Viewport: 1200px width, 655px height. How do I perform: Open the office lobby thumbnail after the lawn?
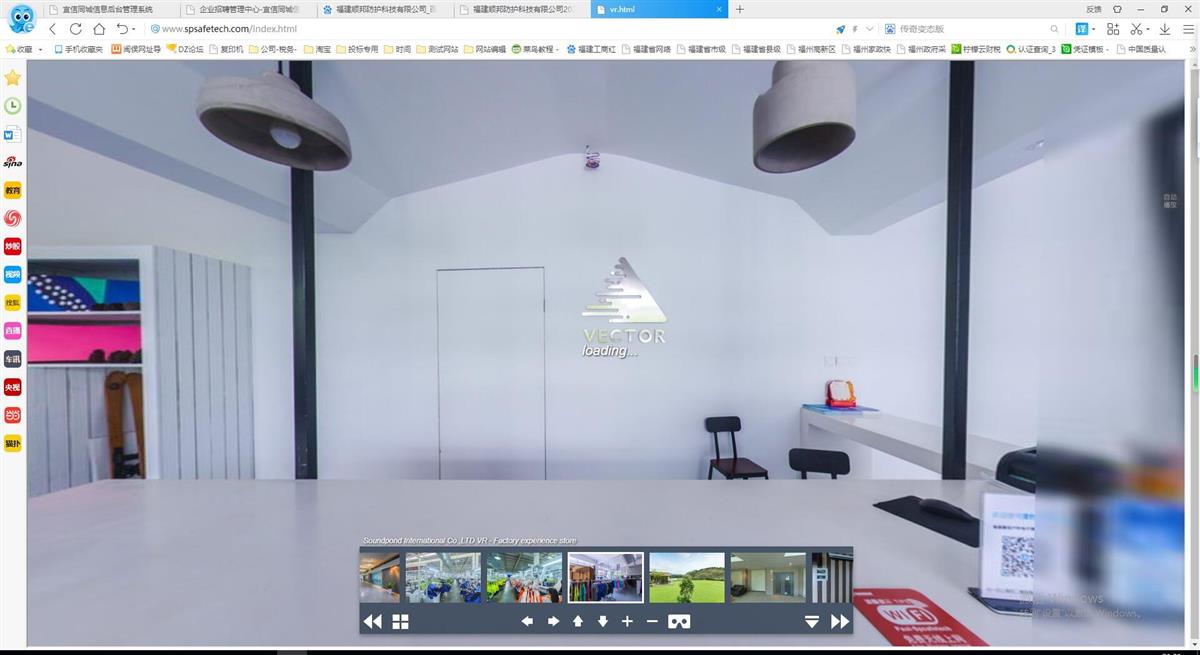[x=768, y=577]
